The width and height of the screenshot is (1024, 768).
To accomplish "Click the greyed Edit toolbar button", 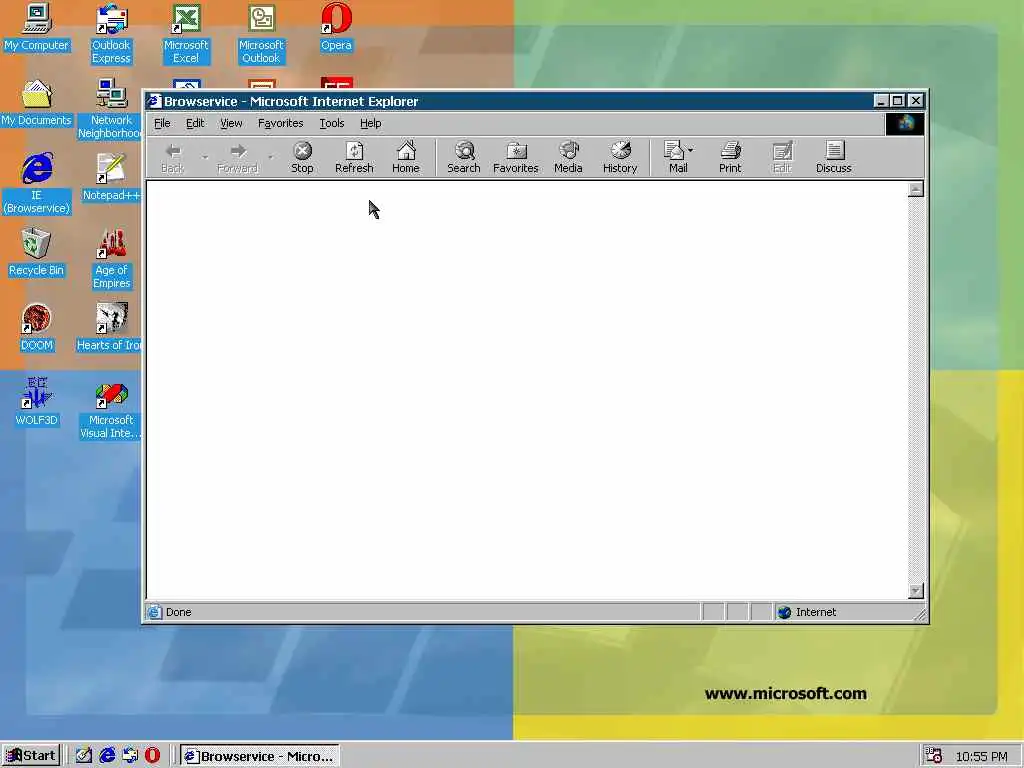I will click(x=782, y=157).
